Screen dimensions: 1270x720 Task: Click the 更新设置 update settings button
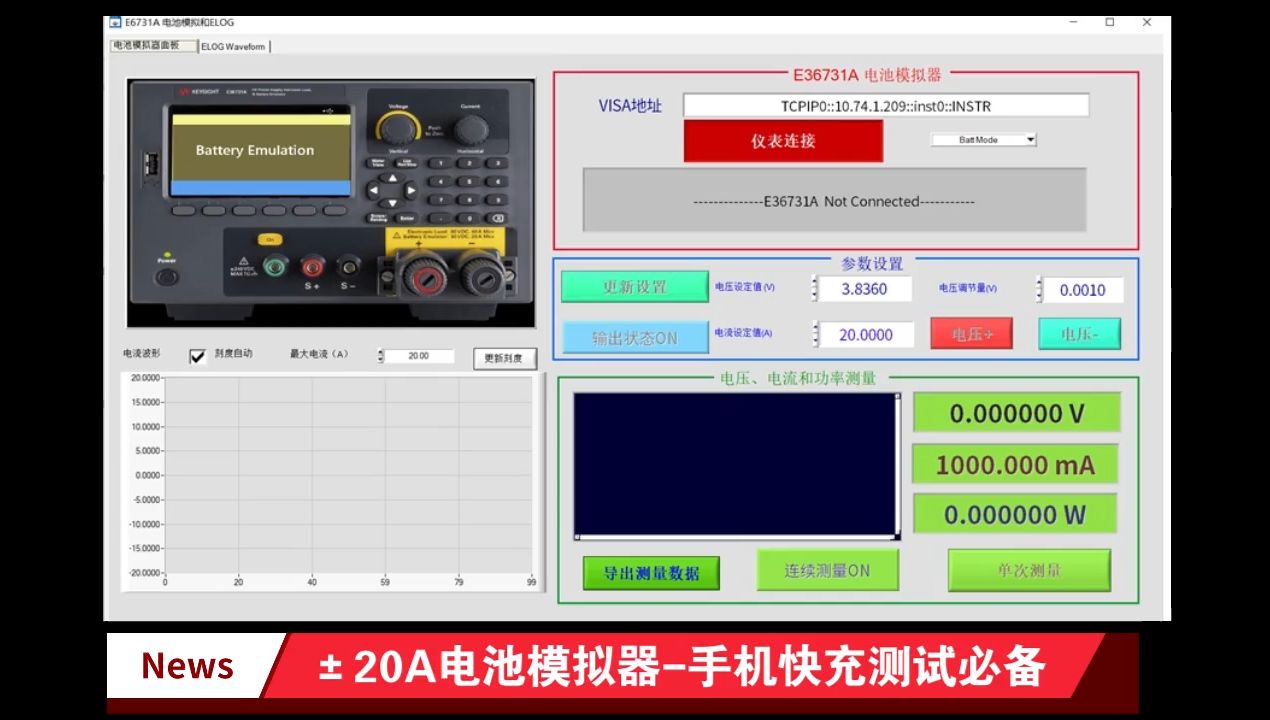pos(635,287)
